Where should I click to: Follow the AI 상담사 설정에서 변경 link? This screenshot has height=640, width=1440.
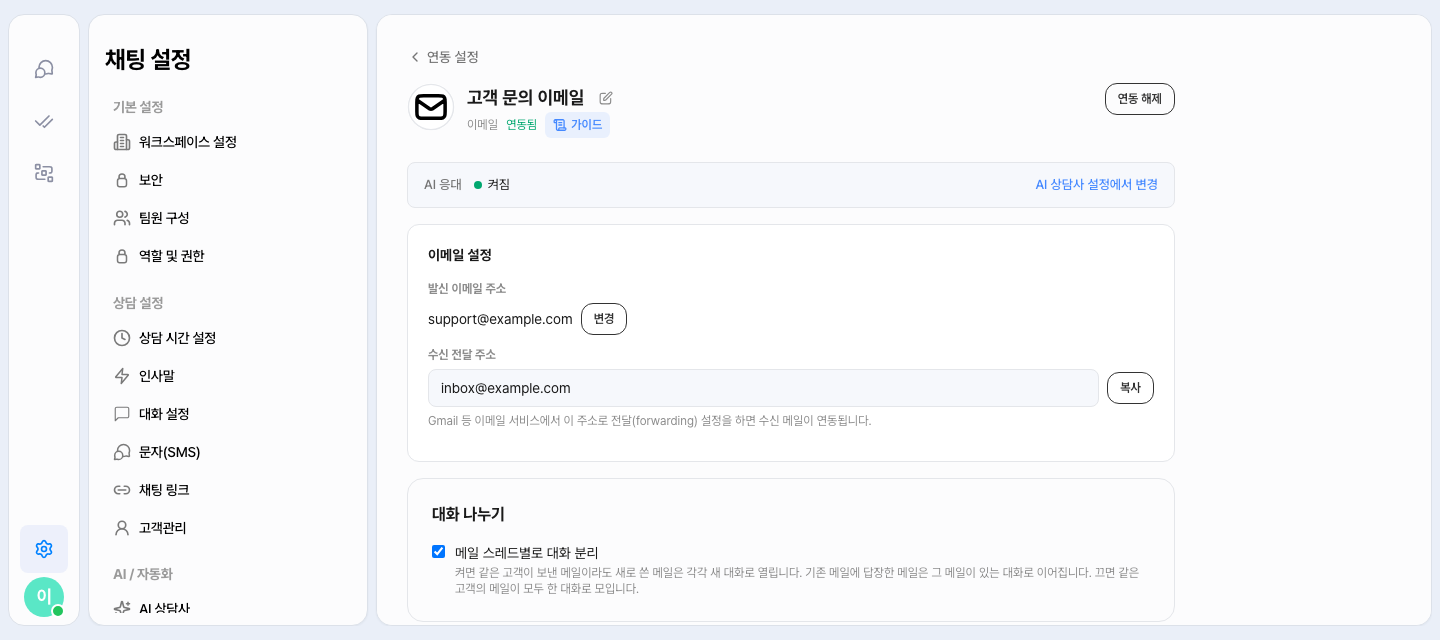pyautogui.click(x=1096, y=185)
